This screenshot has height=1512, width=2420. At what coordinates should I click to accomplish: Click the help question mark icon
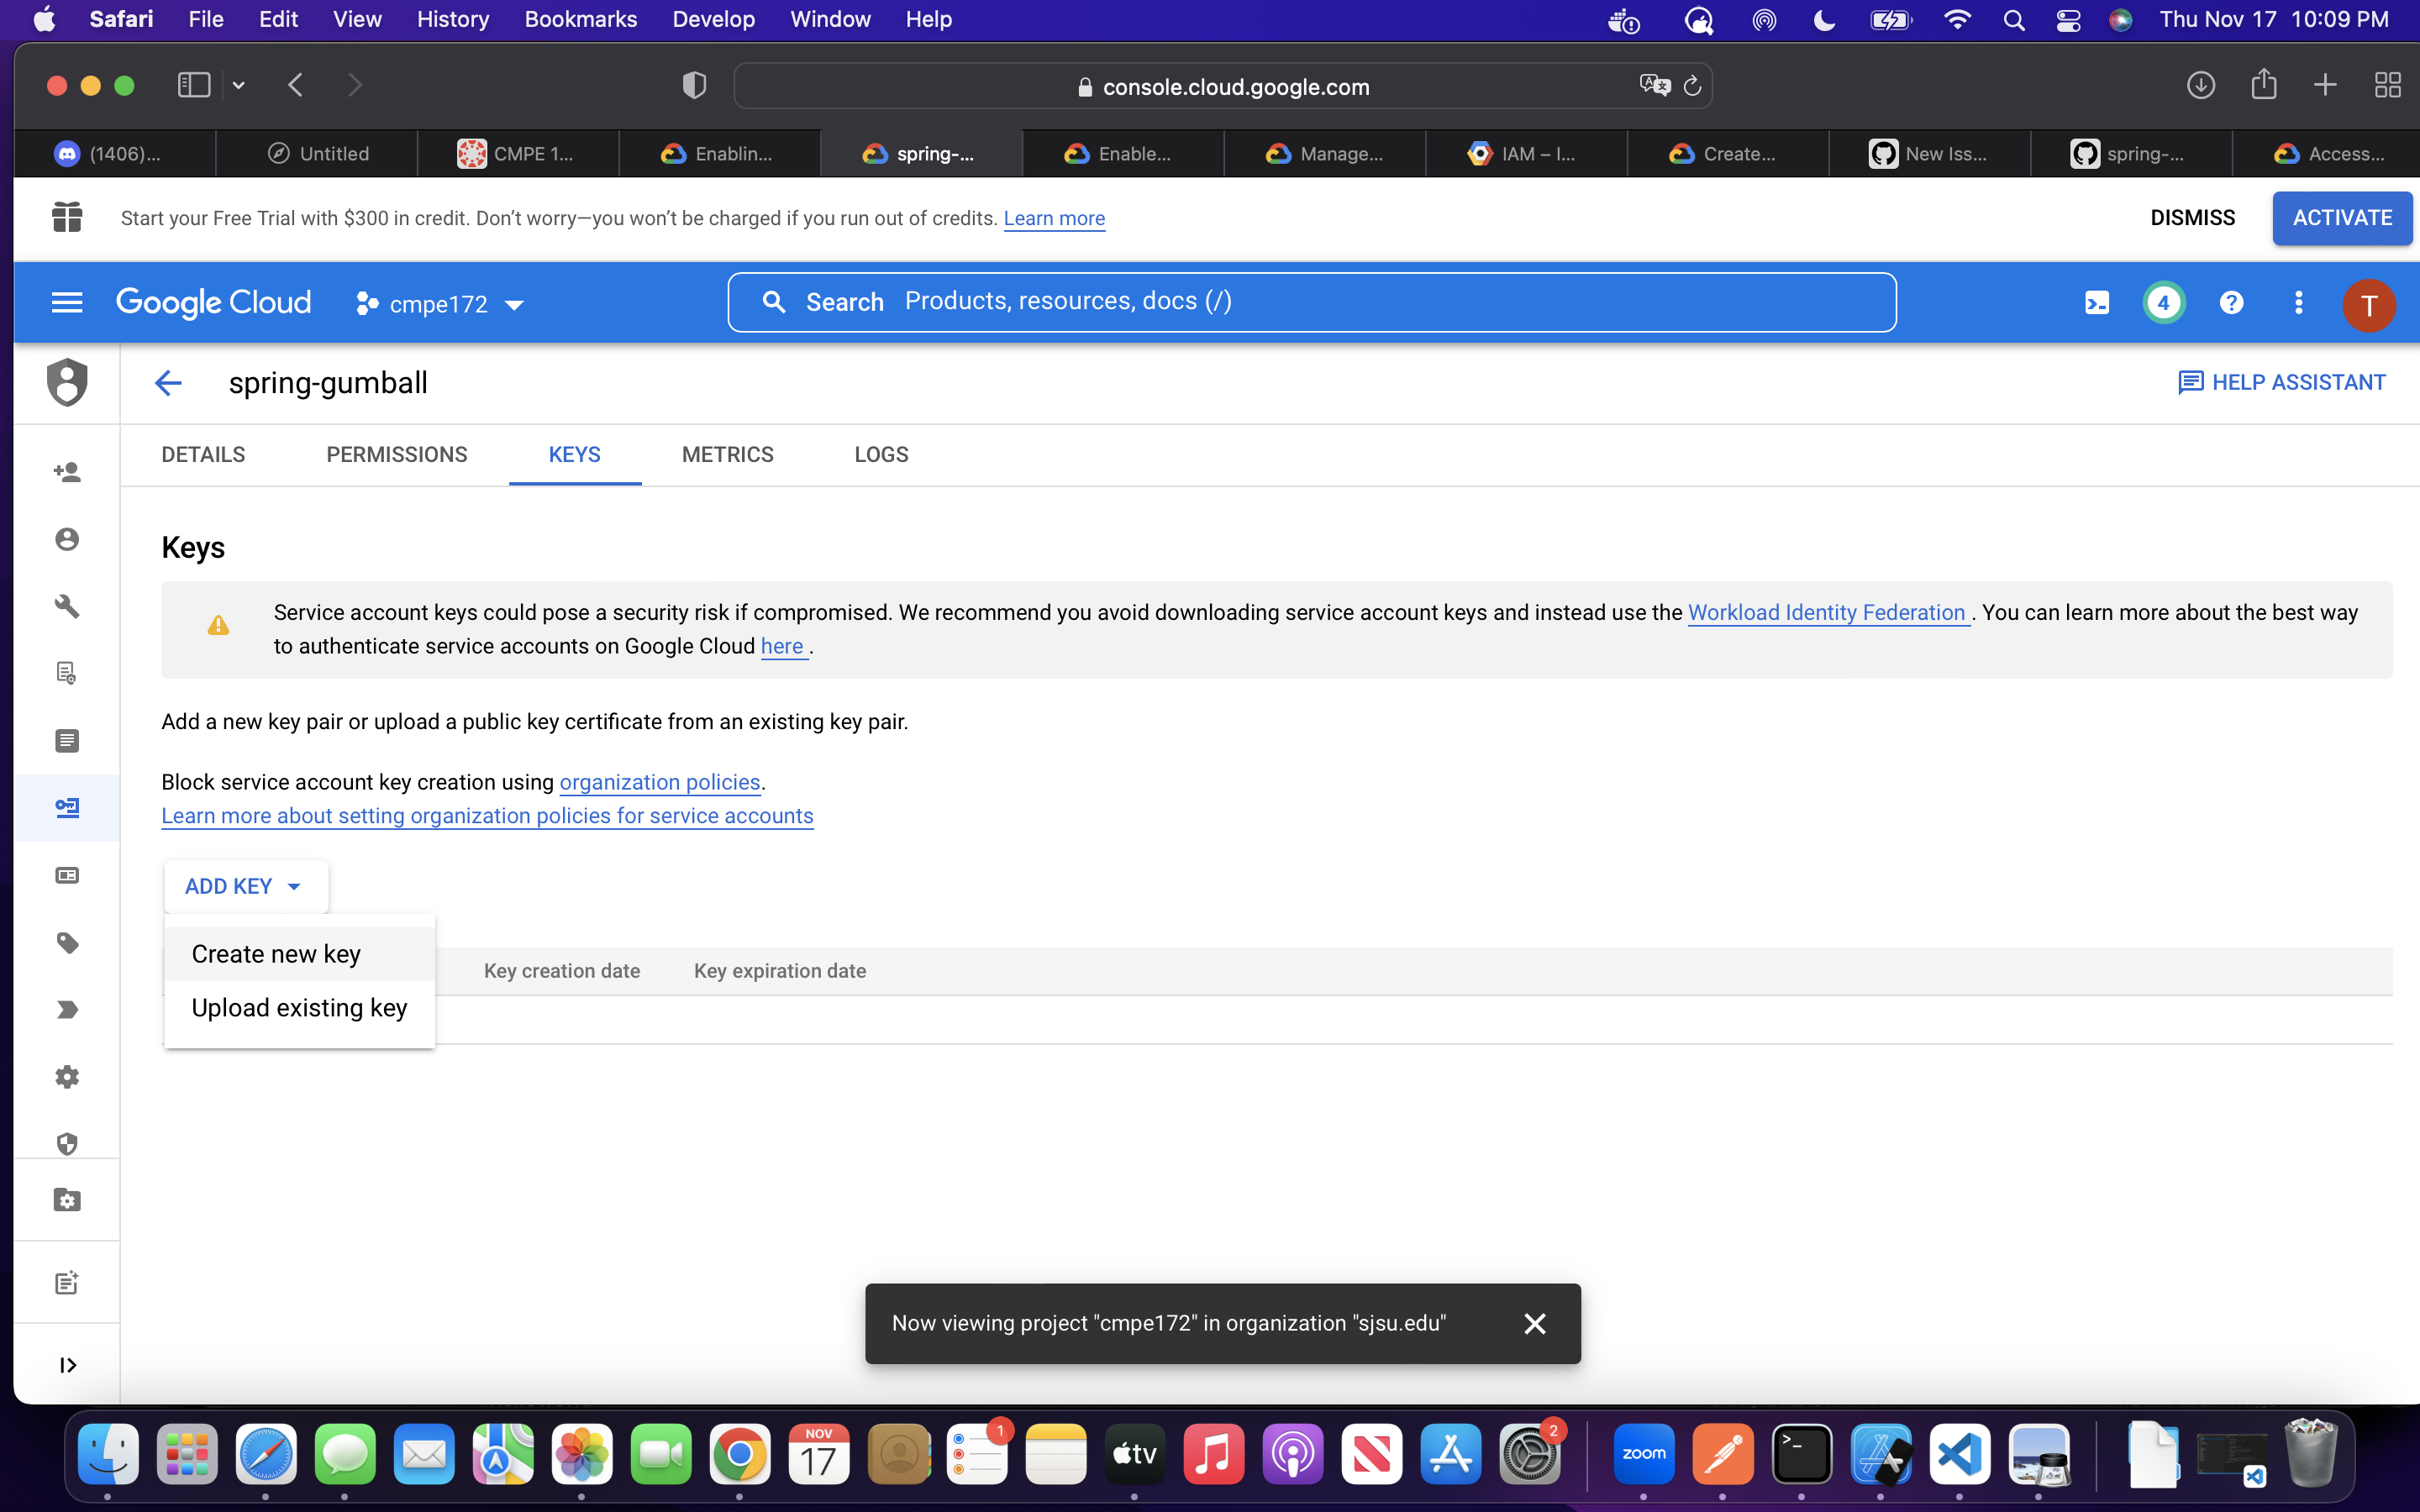[x=2231, y=303]
